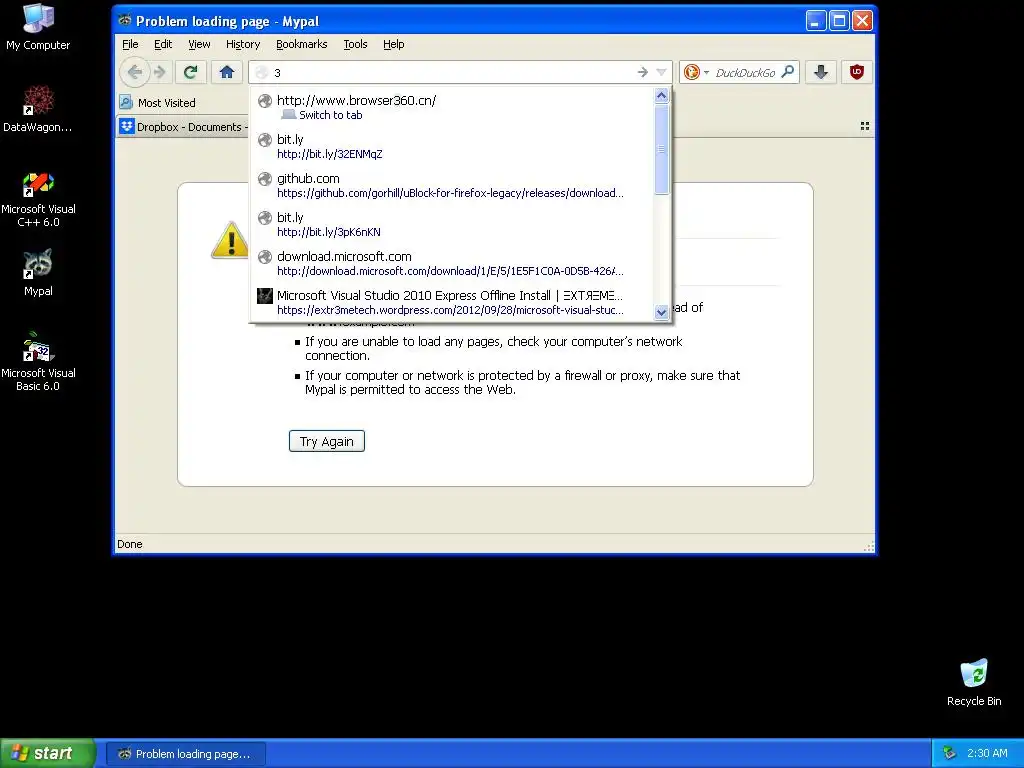Open the Downloads arrow button

click(x=821, y=72)
